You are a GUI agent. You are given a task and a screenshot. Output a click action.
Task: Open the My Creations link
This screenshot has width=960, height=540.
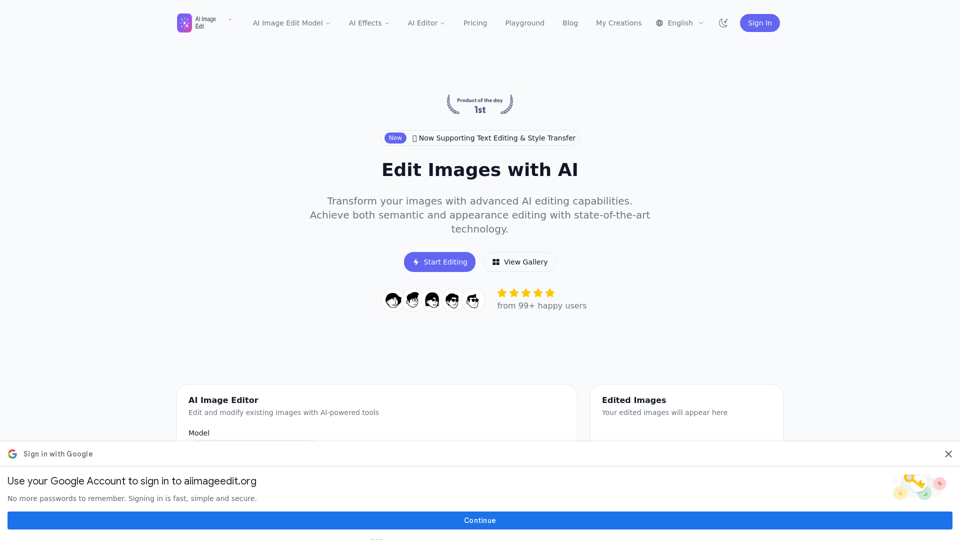pyautogui.click(x=619, y=23)
